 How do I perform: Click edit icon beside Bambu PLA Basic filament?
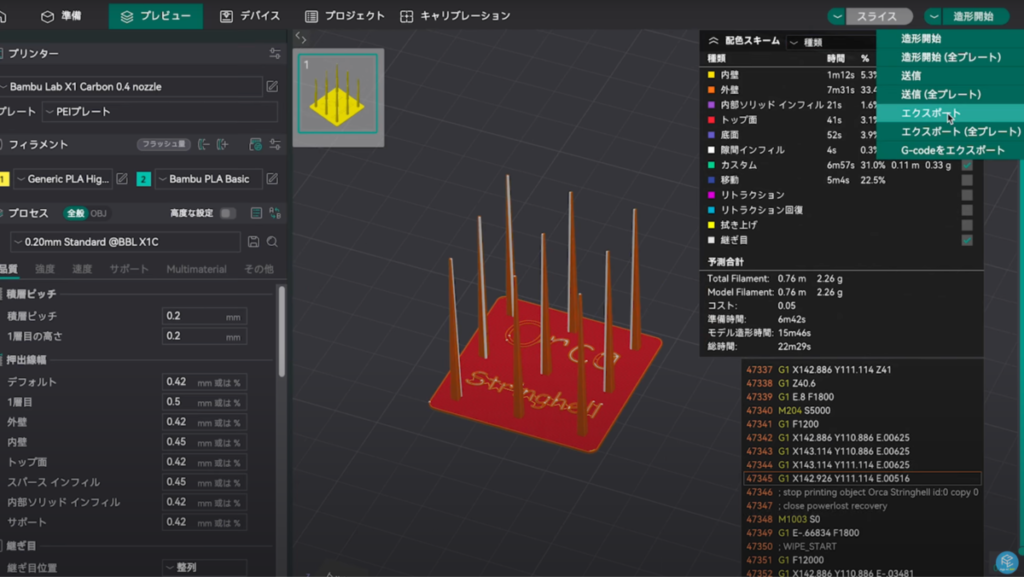tap(272, 179)
